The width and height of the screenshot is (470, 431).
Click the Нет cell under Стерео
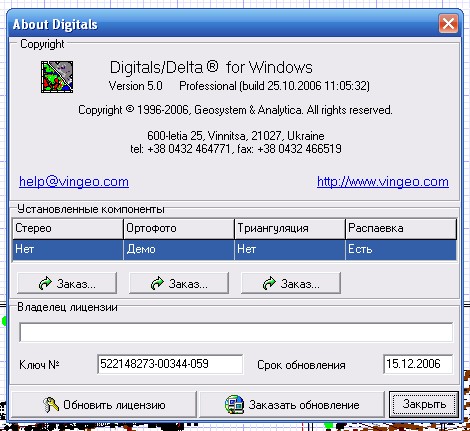pos(68,250)
